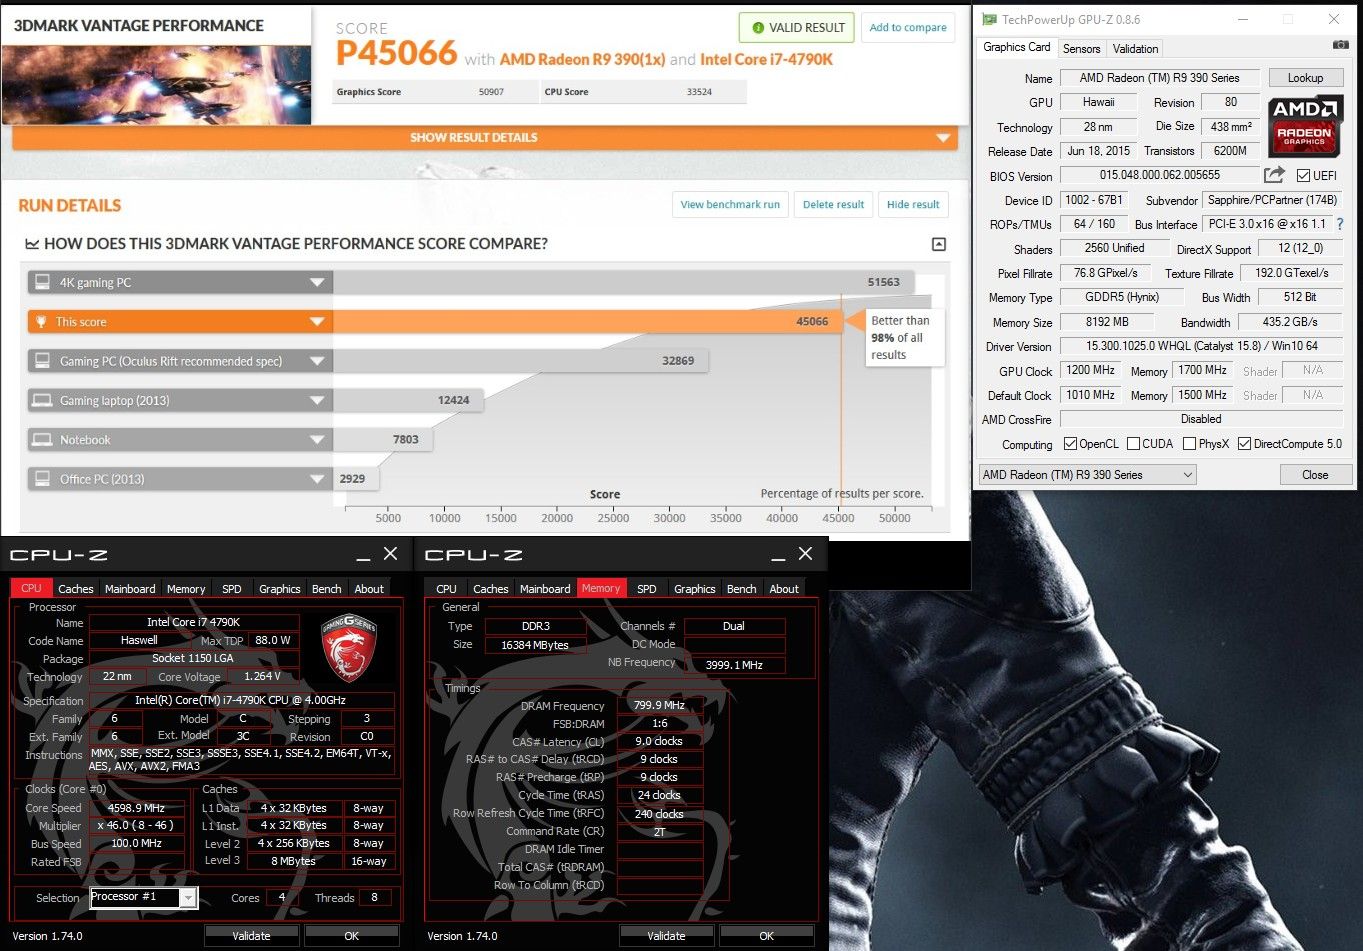The image size is (1363, 951).
Task: Click the DRAM Frequency value field
Action: click(659, 705)
